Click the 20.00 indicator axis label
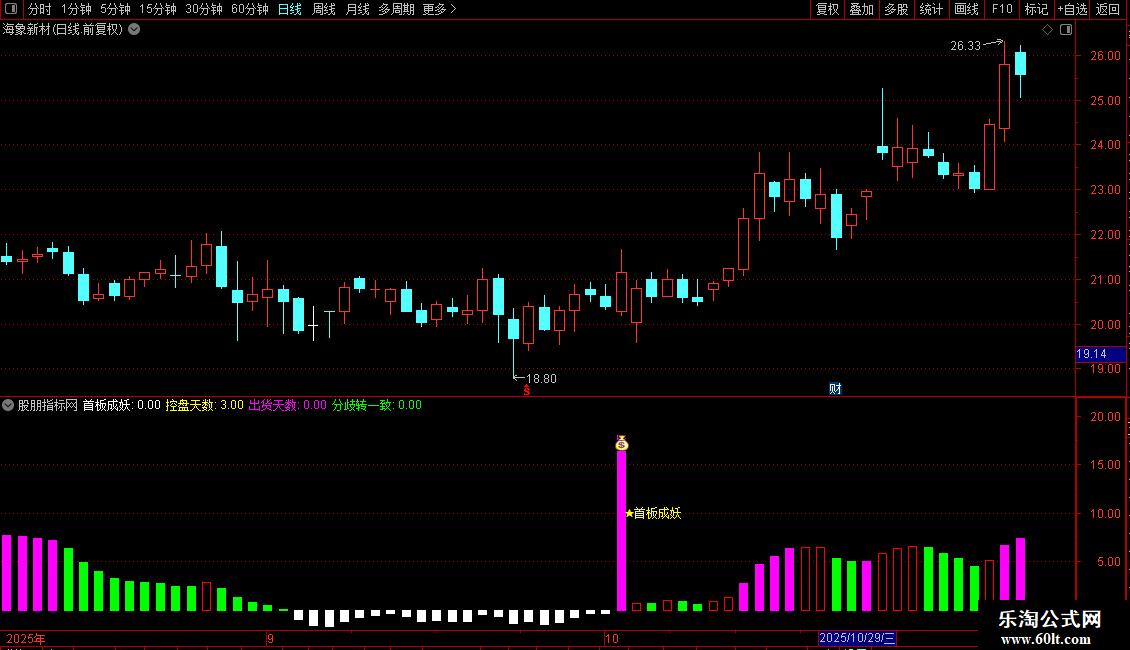 click(1105, 417)
